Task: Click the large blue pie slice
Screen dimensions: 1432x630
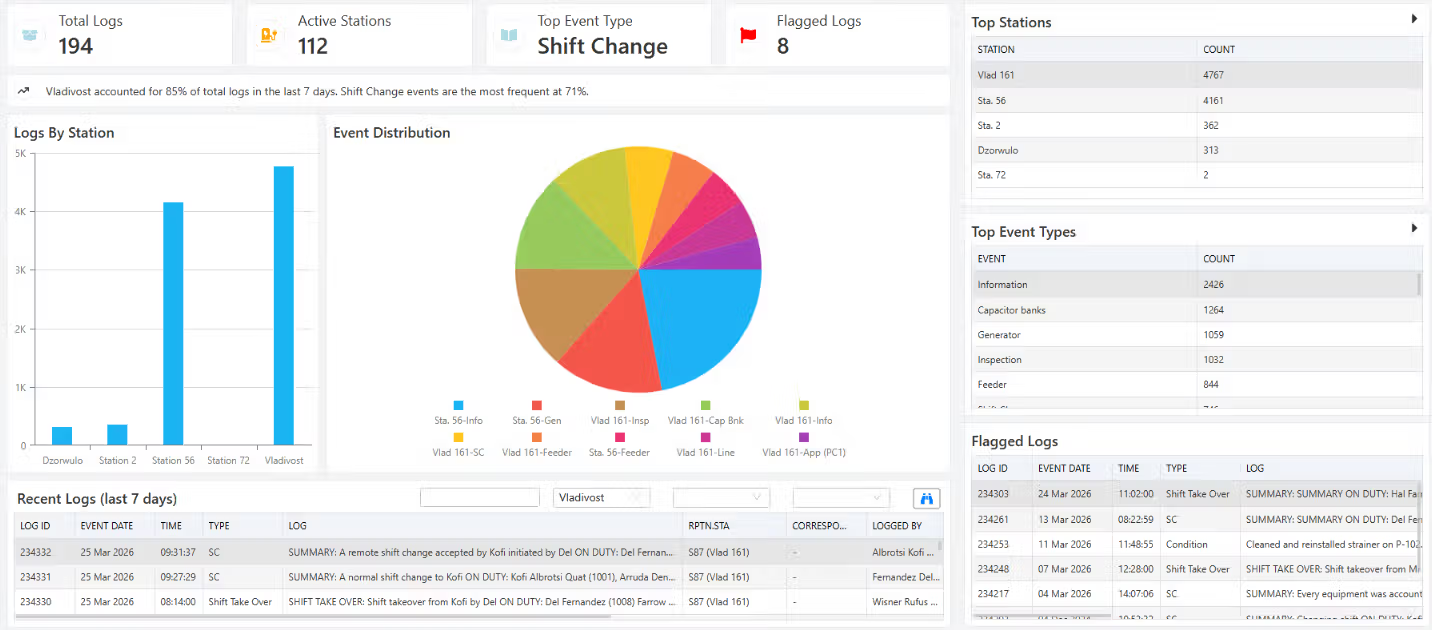Action: (x=700, y=325)
